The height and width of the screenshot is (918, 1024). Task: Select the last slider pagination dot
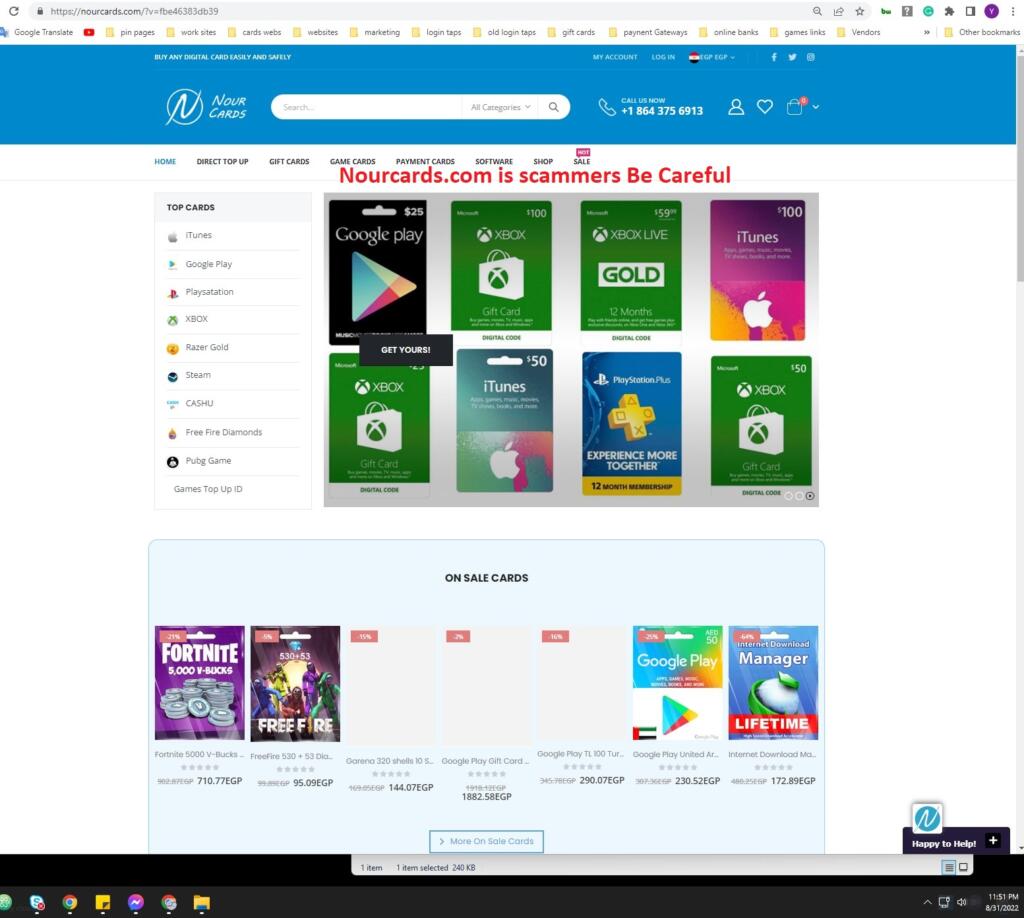coord(810,496)
